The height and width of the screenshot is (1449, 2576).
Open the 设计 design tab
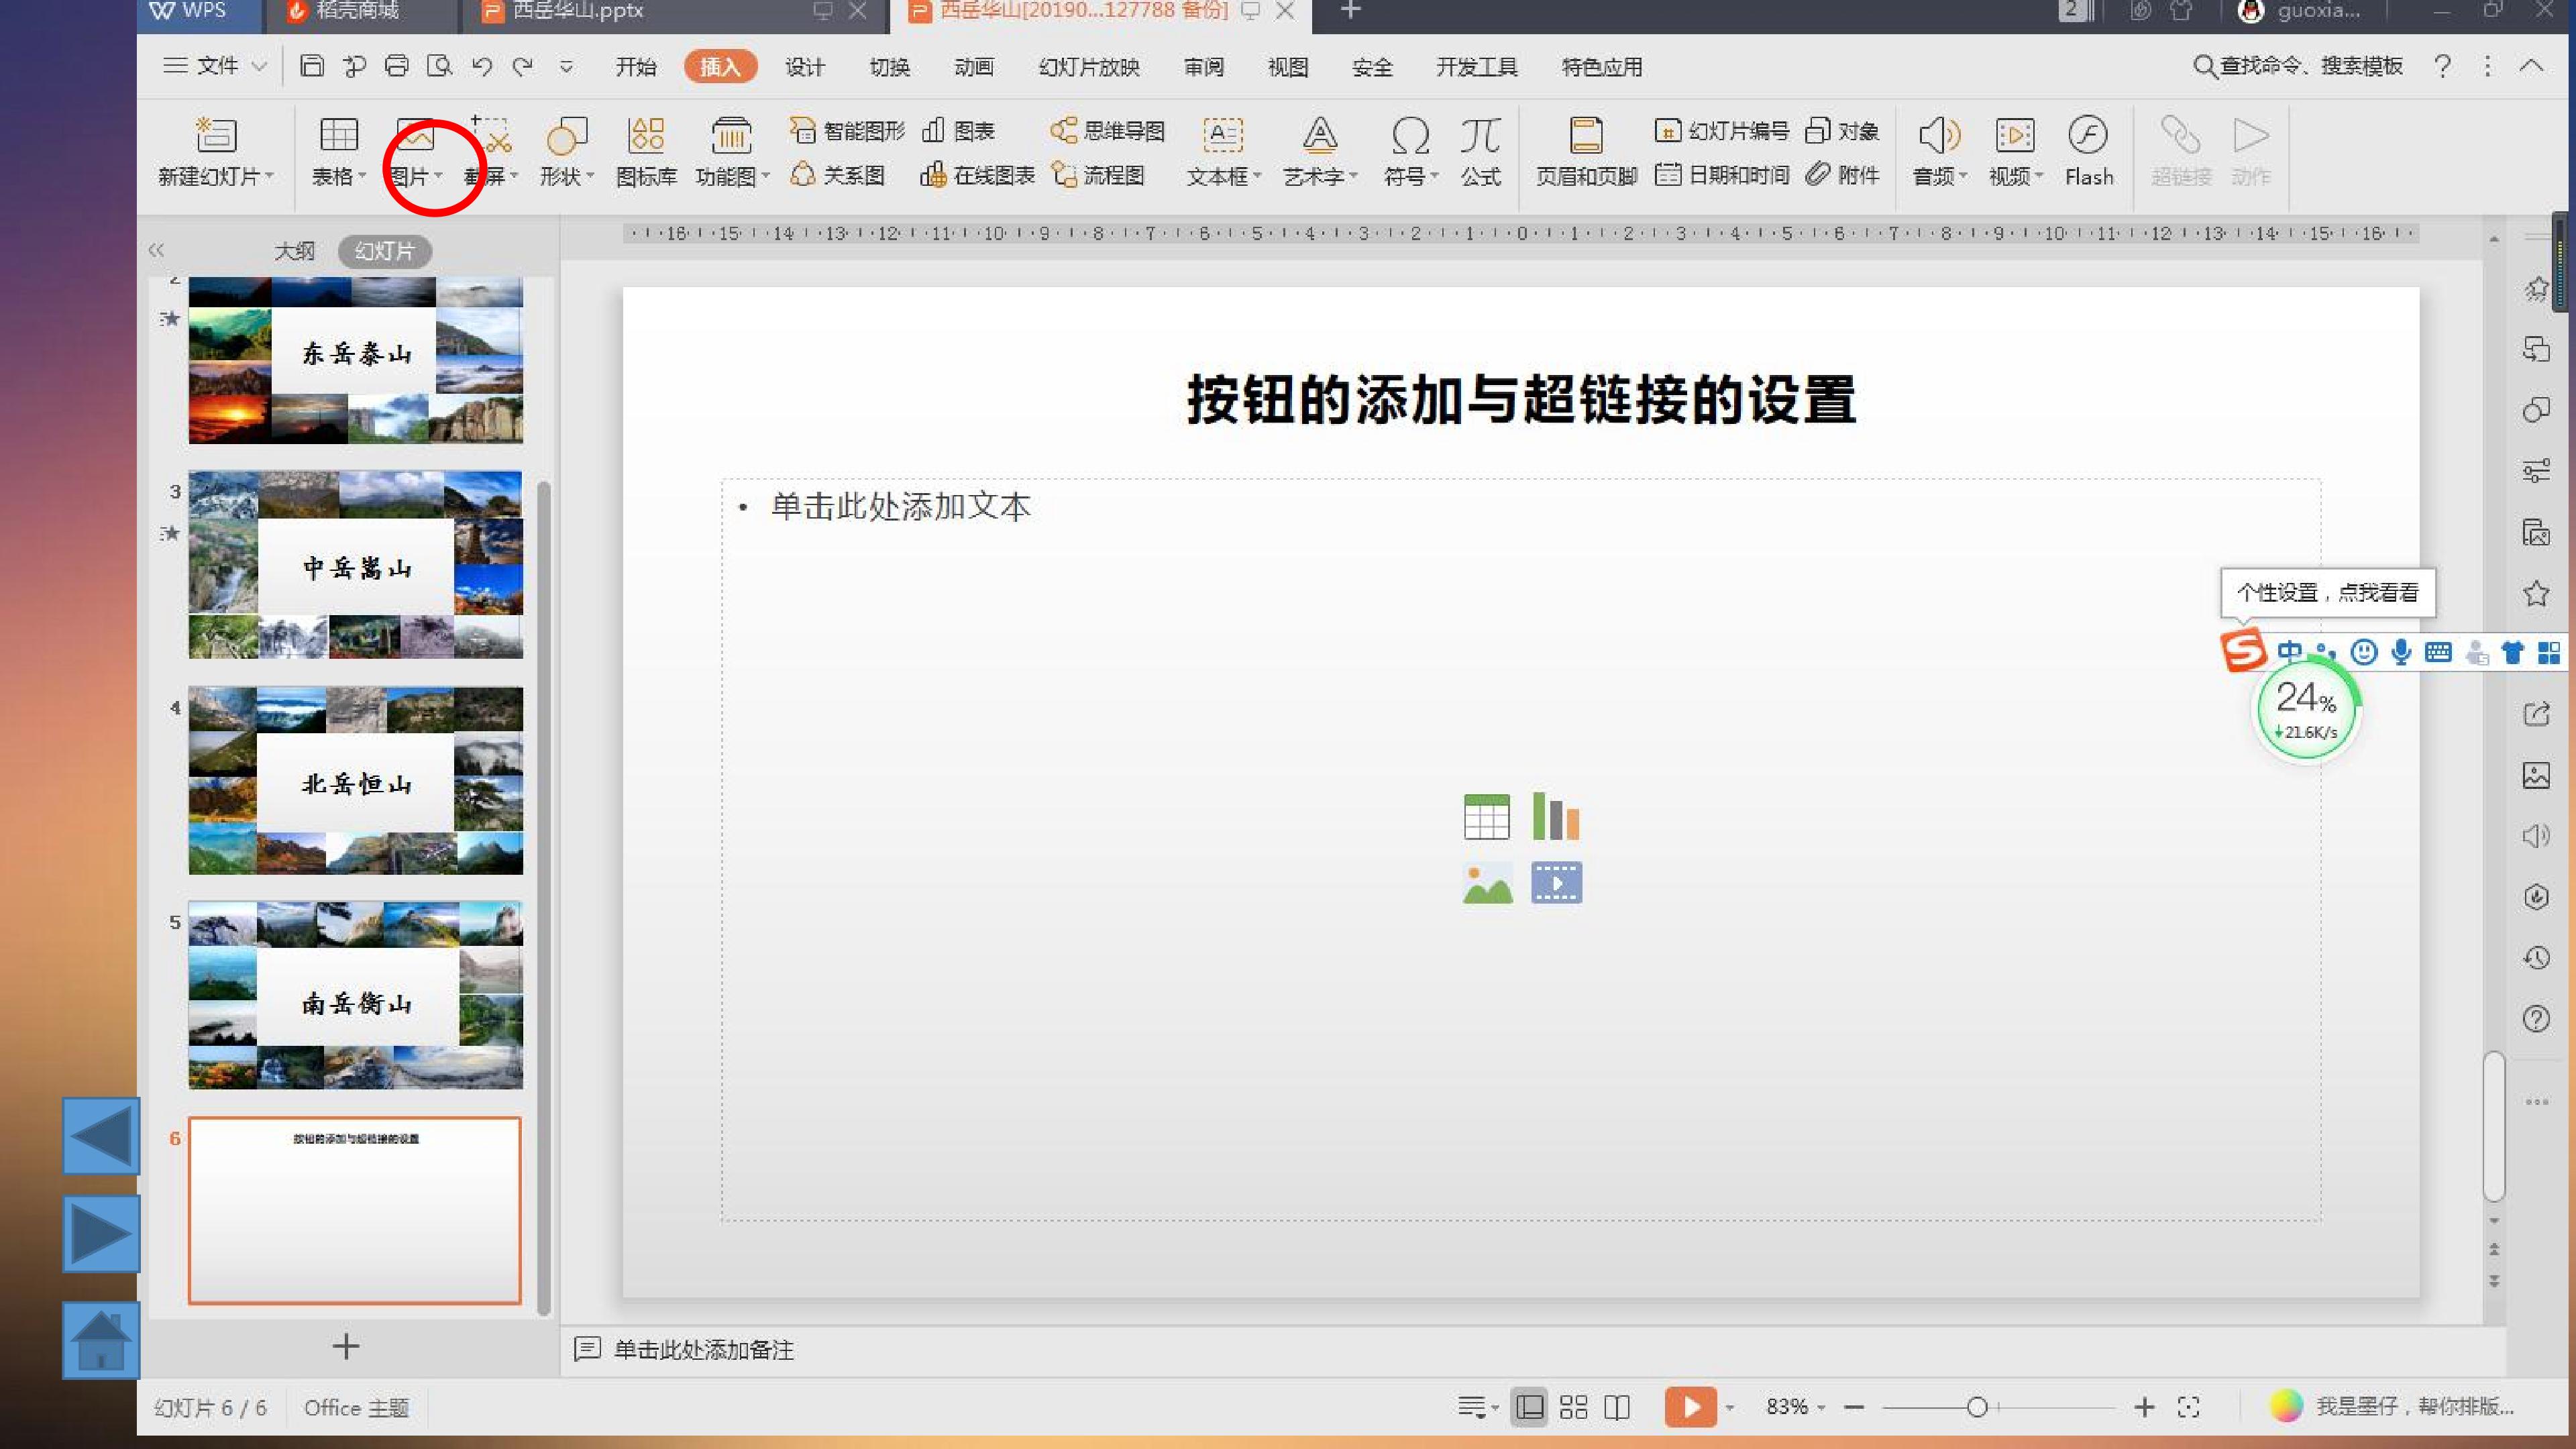[x=805, y=67]
